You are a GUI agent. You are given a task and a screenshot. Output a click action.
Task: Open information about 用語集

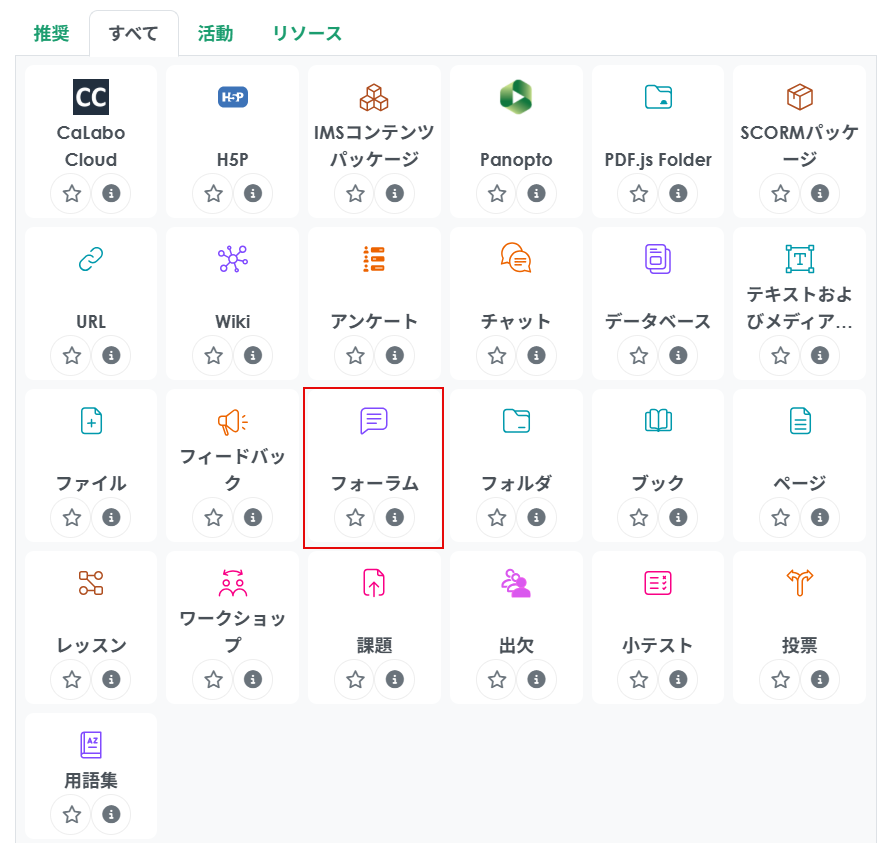111,813
